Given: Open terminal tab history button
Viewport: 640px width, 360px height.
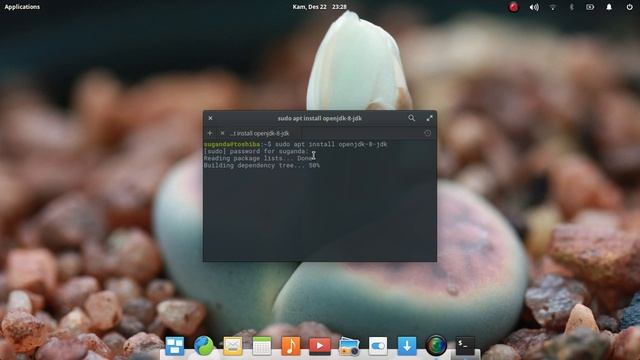Looking at the screenshot, I should point(427,133).
